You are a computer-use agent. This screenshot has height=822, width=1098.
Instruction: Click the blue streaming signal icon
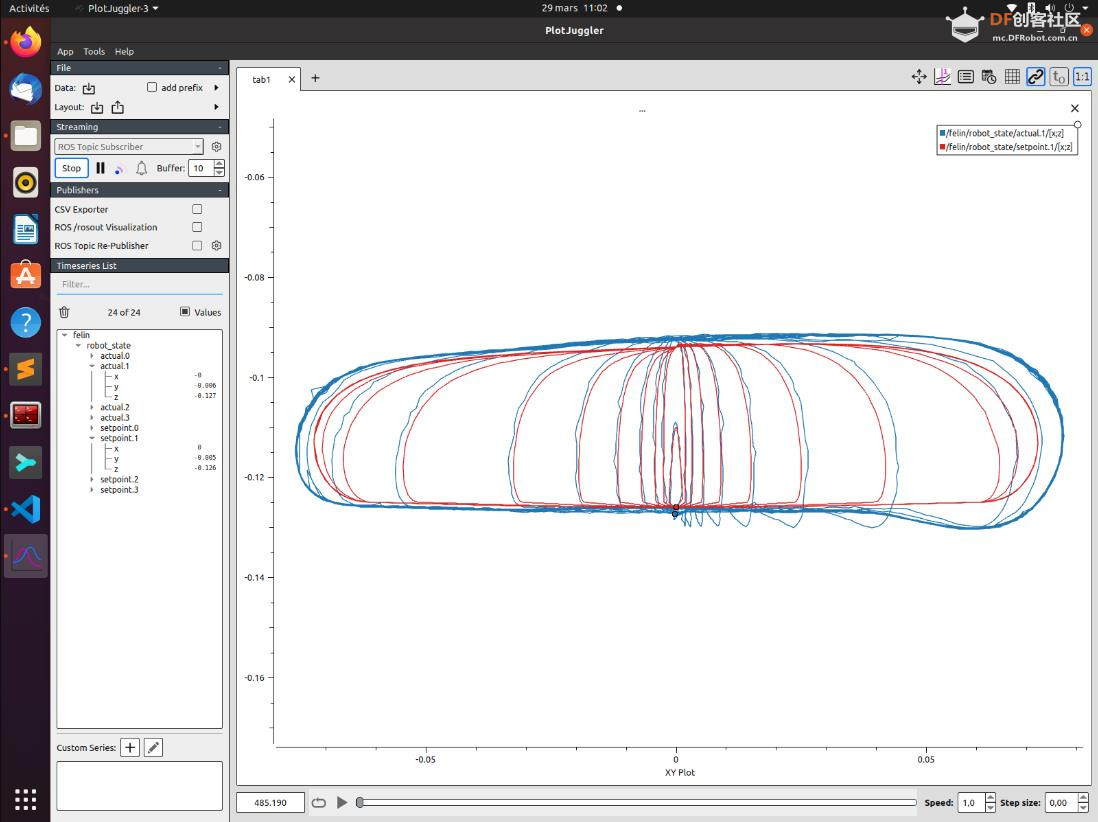pyautogui.click(x=119, y=169)
